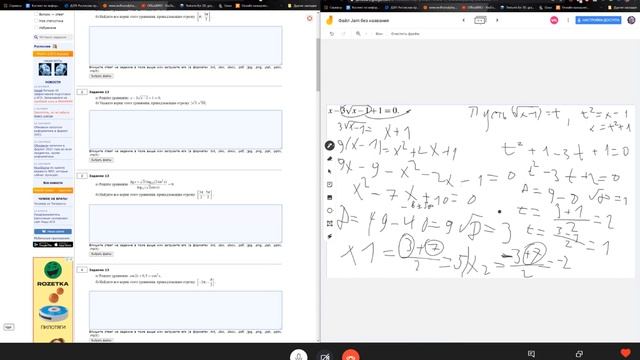Open the Google account profile avatar
640x360 pixels.
click(631, 20)
